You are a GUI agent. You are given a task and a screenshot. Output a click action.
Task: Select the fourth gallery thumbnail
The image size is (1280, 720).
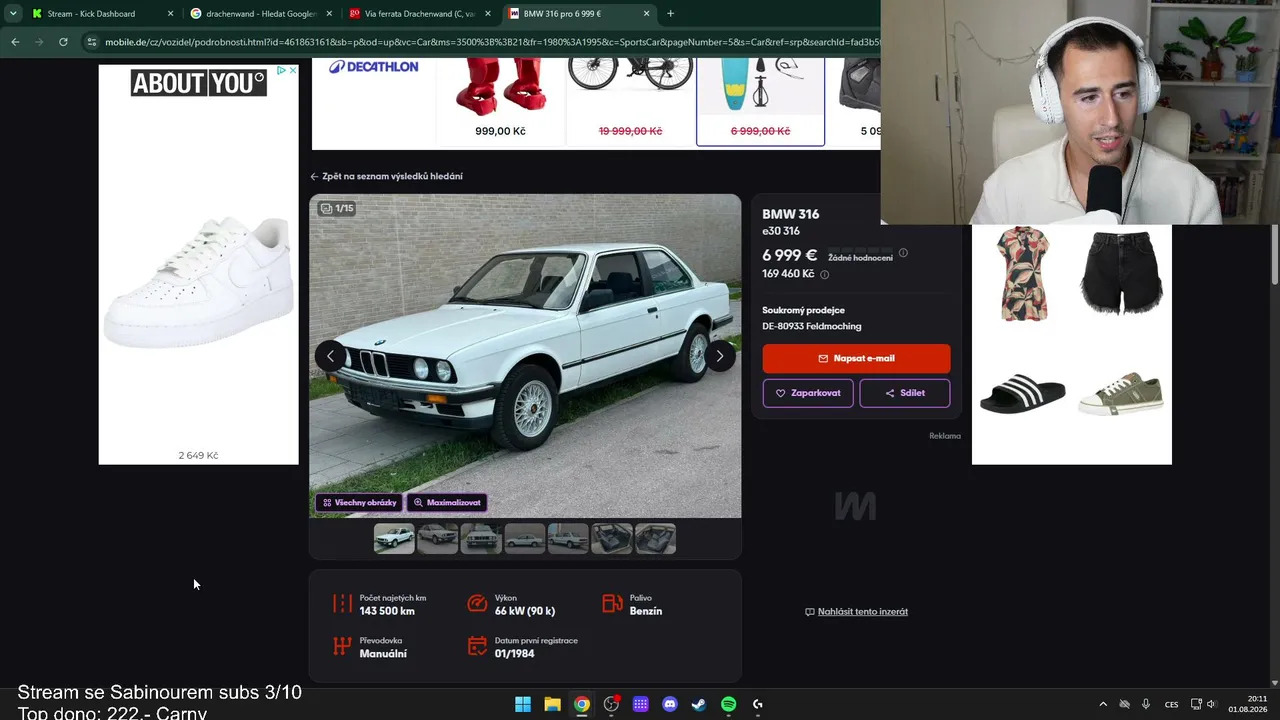click(x=525, y=539)
